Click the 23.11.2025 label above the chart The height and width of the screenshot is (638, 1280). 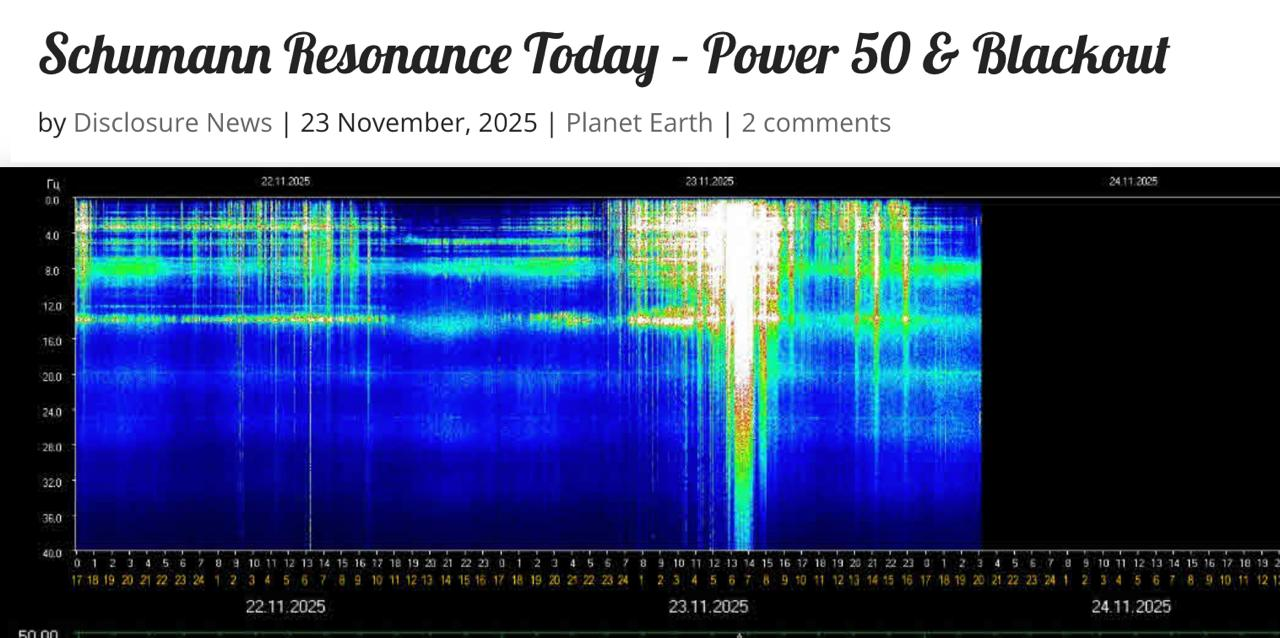[709, 182]
